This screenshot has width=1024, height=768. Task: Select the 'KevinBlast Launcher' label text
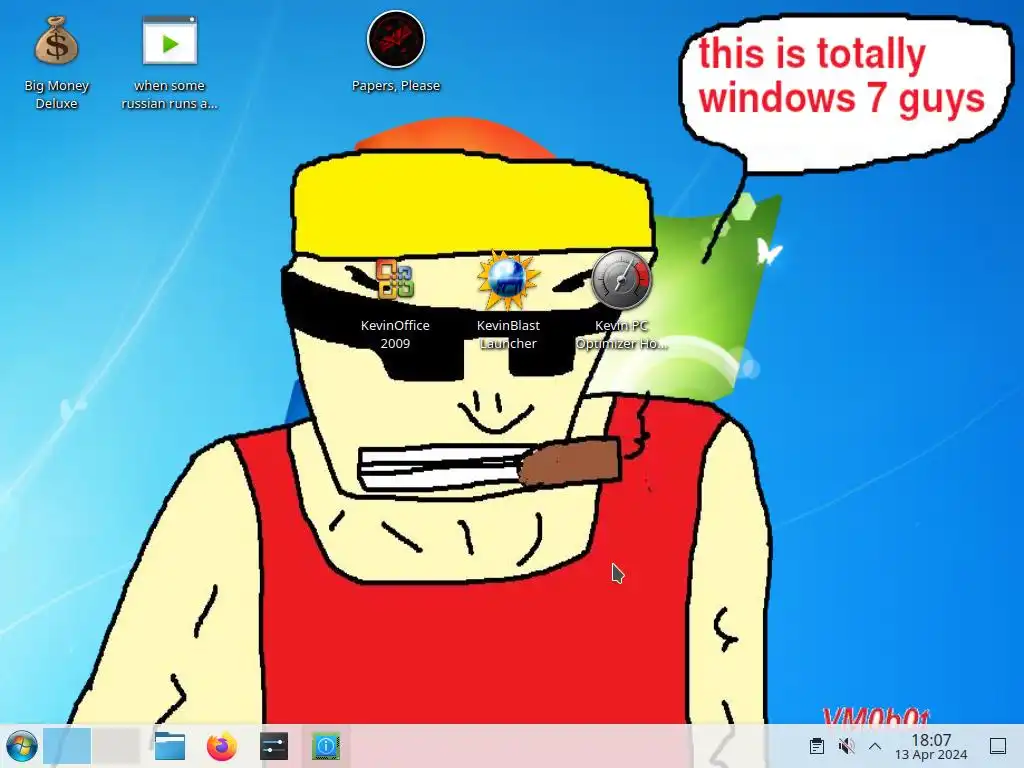[508, 334]
